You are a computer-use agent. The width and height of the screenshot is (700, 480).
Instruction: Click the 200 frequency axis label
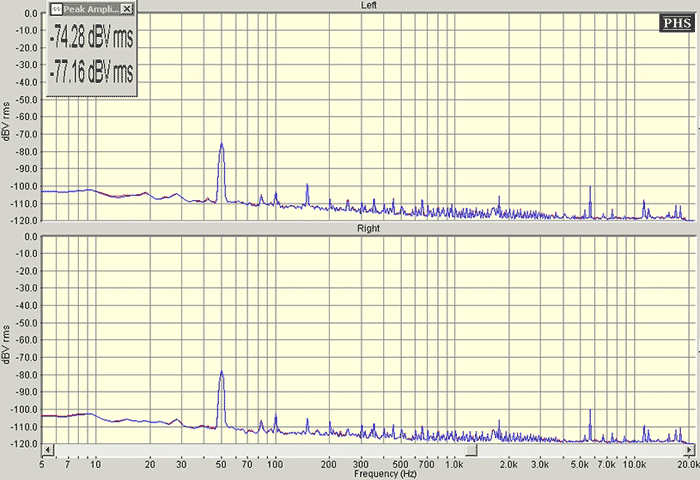tap(329, 464)
